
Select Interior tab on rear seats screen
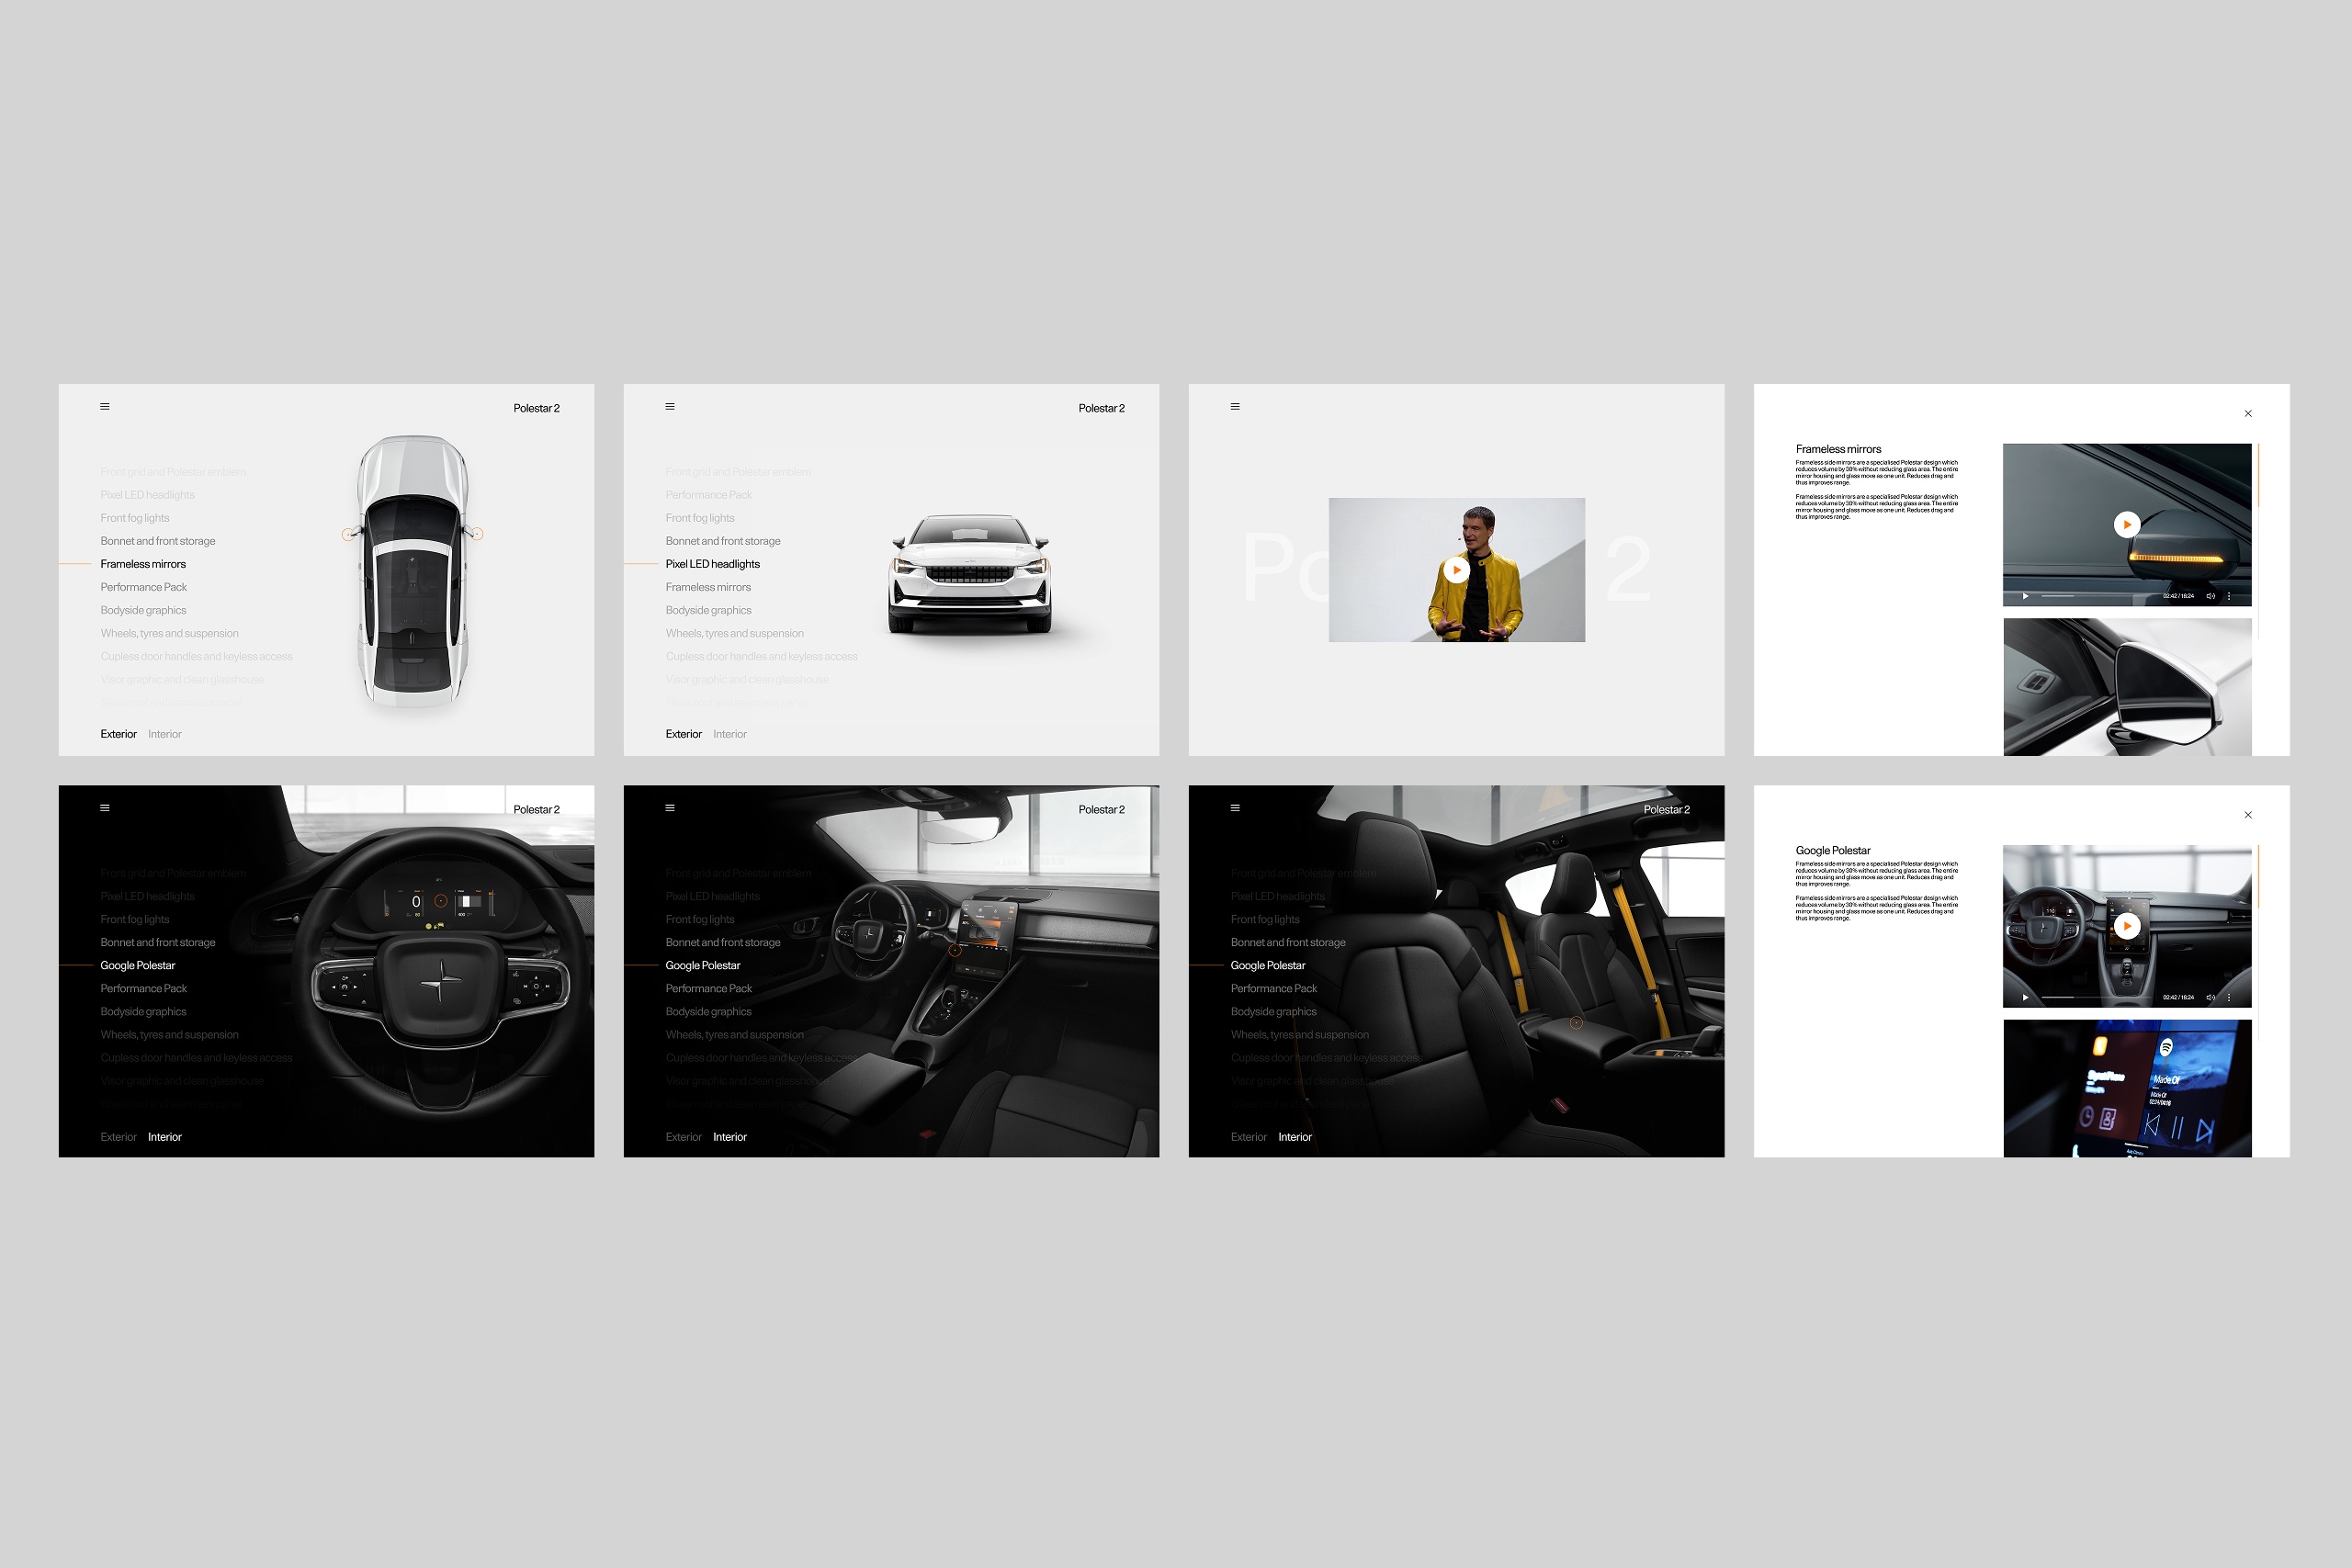coord(1295,1137)
